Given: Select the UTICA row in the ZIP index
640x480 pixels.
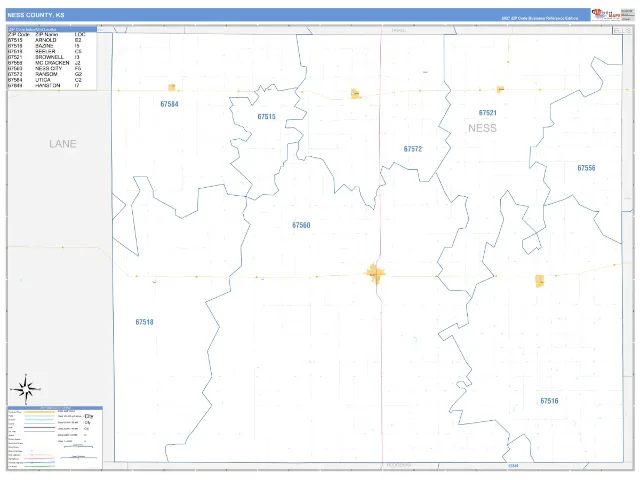Looking at the screenshot, I should click(x=45, y=80).
